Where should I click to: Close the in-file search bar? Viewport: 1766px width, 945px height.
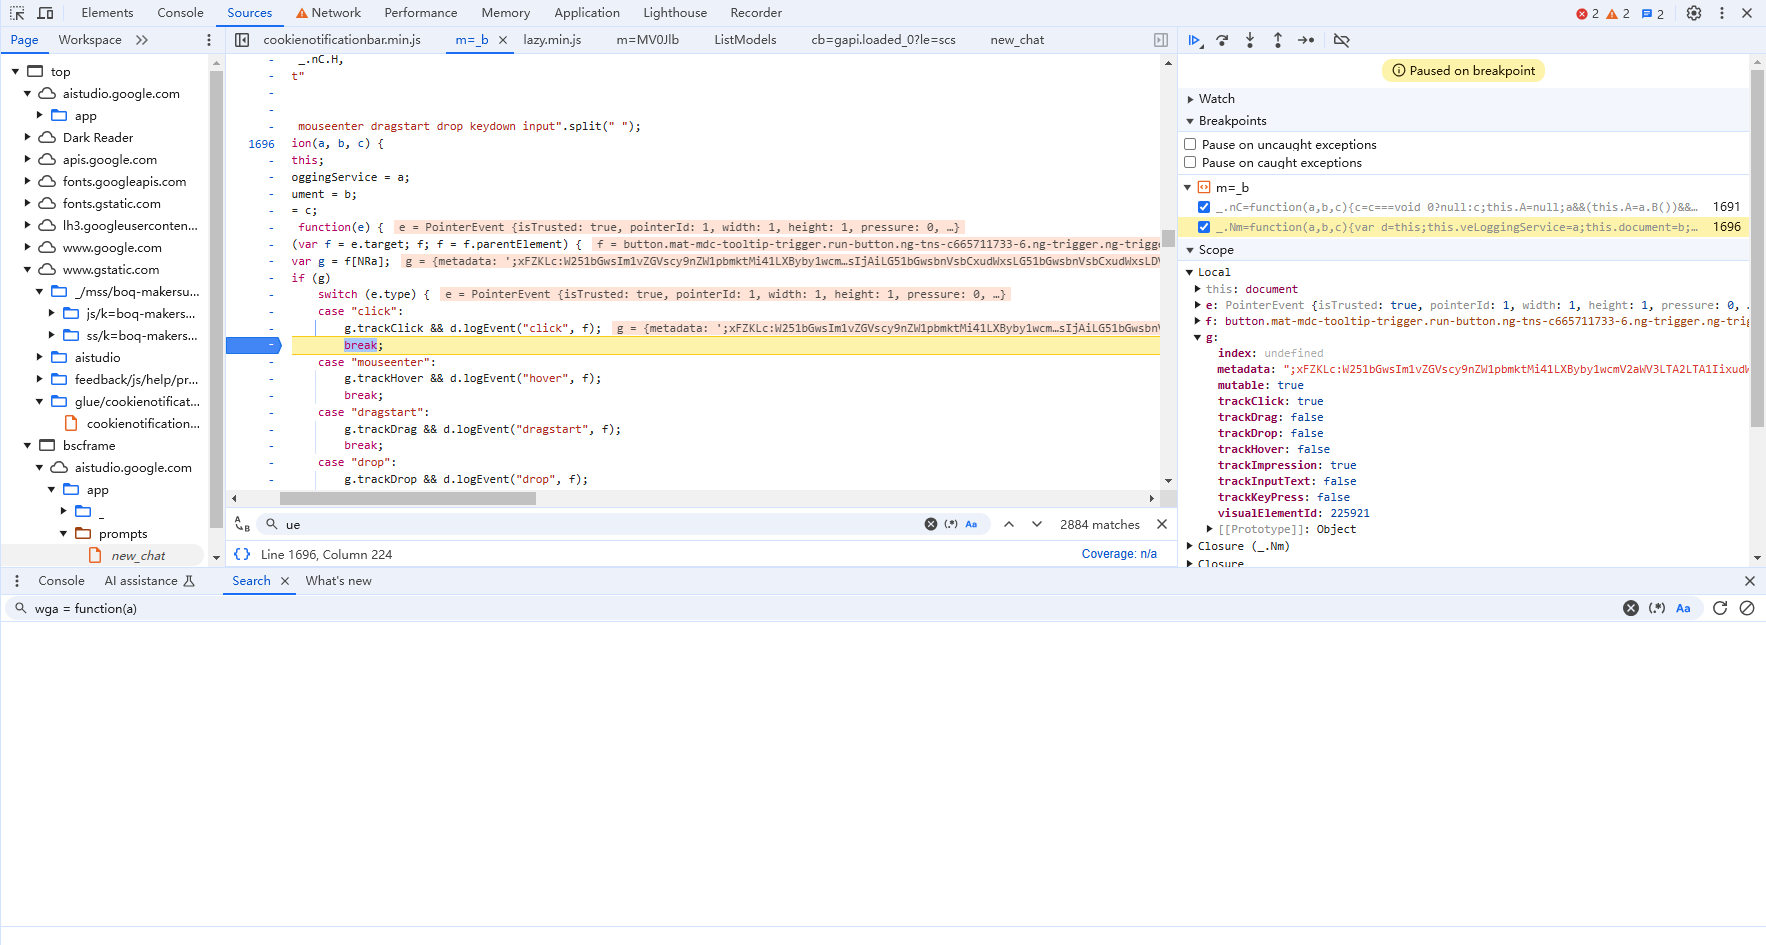pyautogui.click(x=1162, y=524)
